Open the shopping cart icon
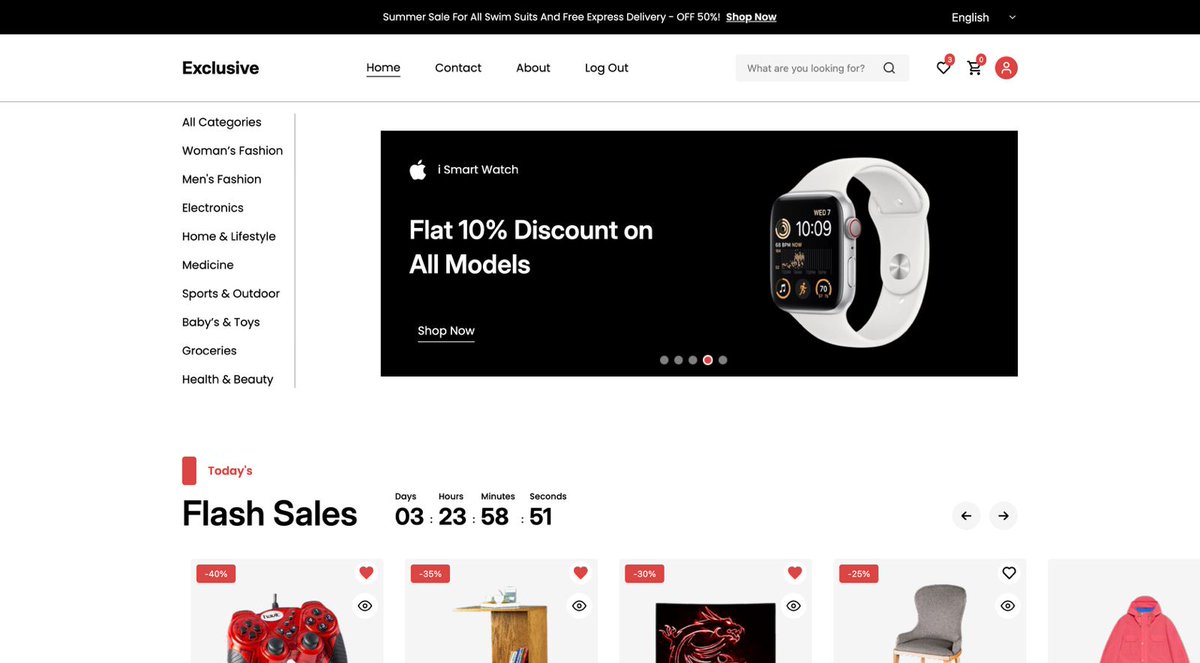Viewport: 1200px width, 663px height. coord(974,68)
